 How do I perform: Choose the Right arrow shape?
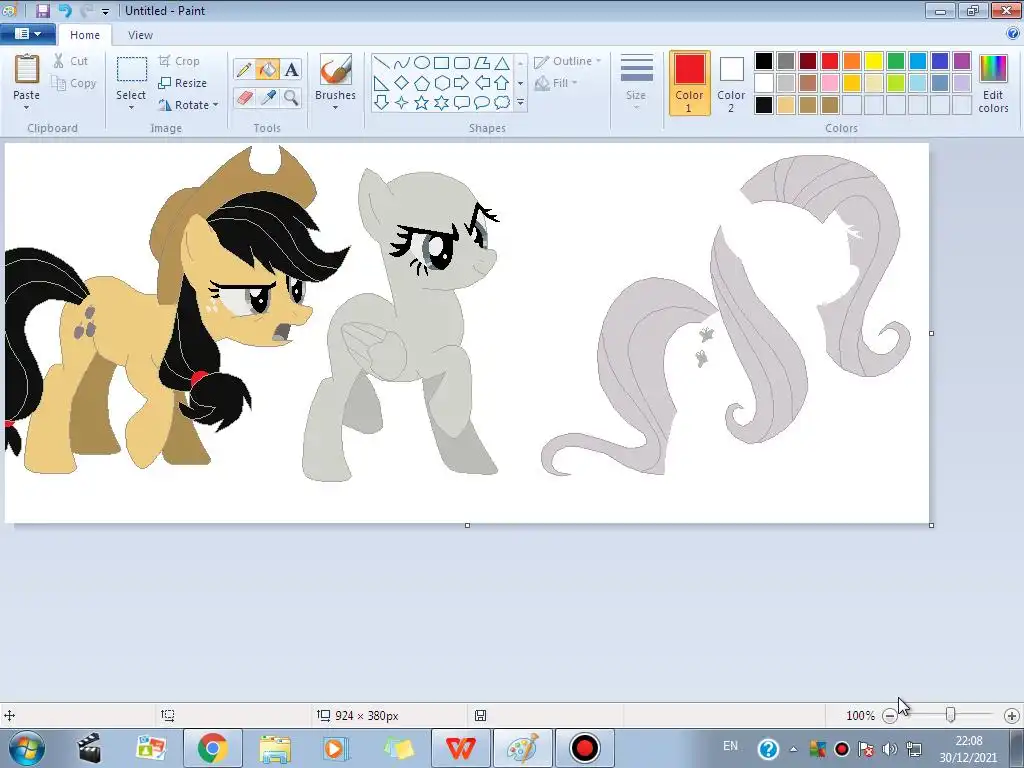[462, 83]
